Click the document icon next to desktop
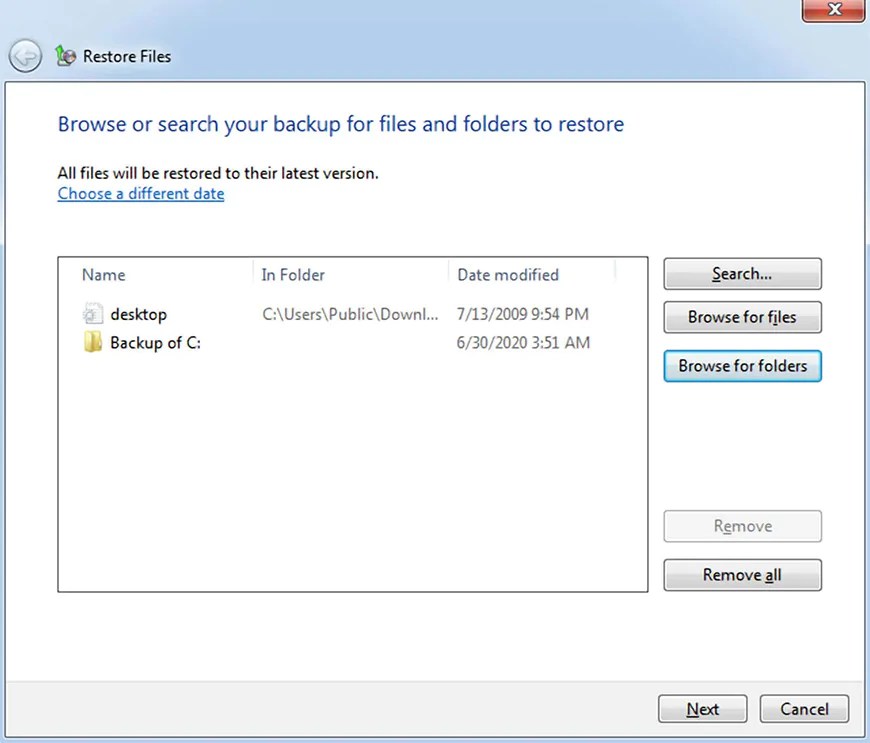Viewport: 870px width, 743px height. point(92,313)
